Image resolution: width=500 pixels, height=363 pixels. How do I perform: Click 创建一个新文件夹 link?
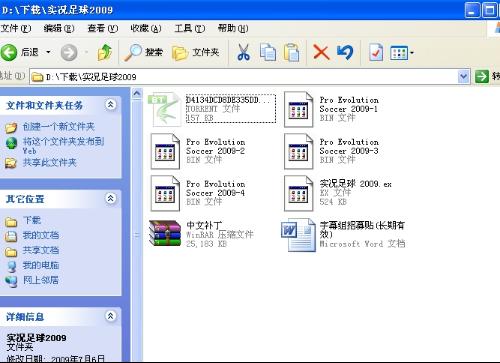coord(58,127)
